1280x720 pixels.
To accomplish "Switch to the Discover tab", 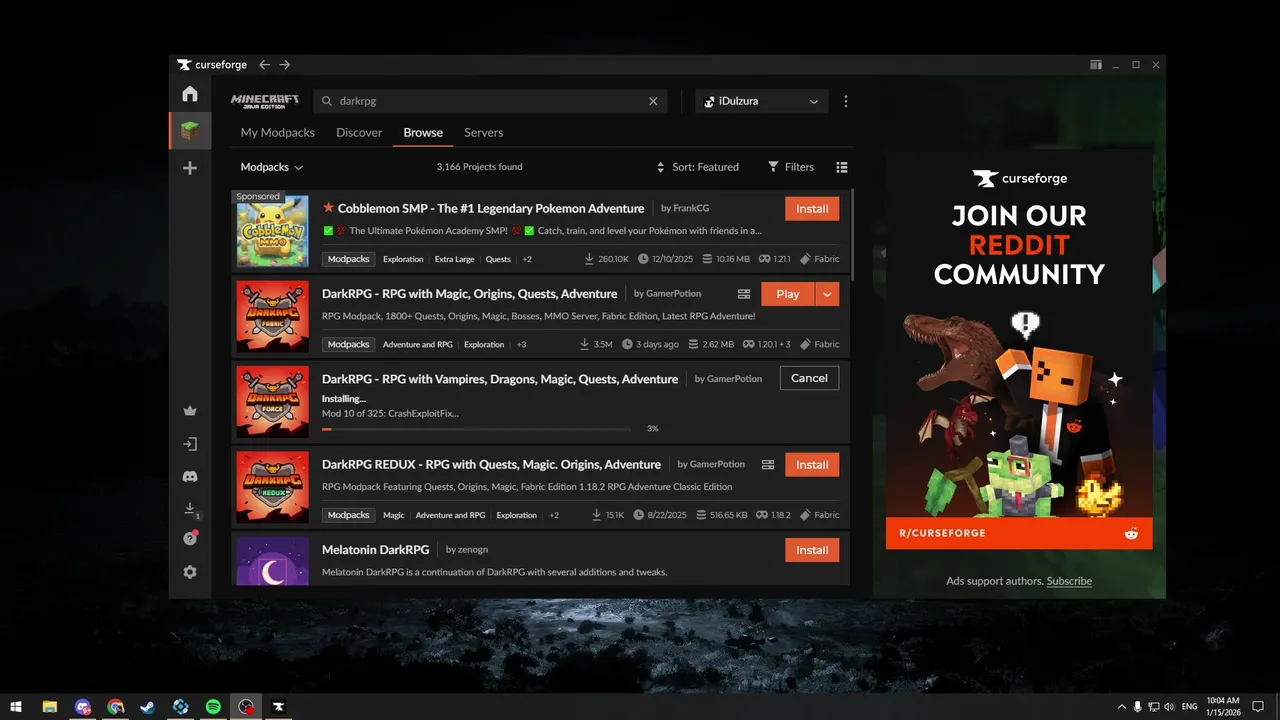I will pos(359,133).
